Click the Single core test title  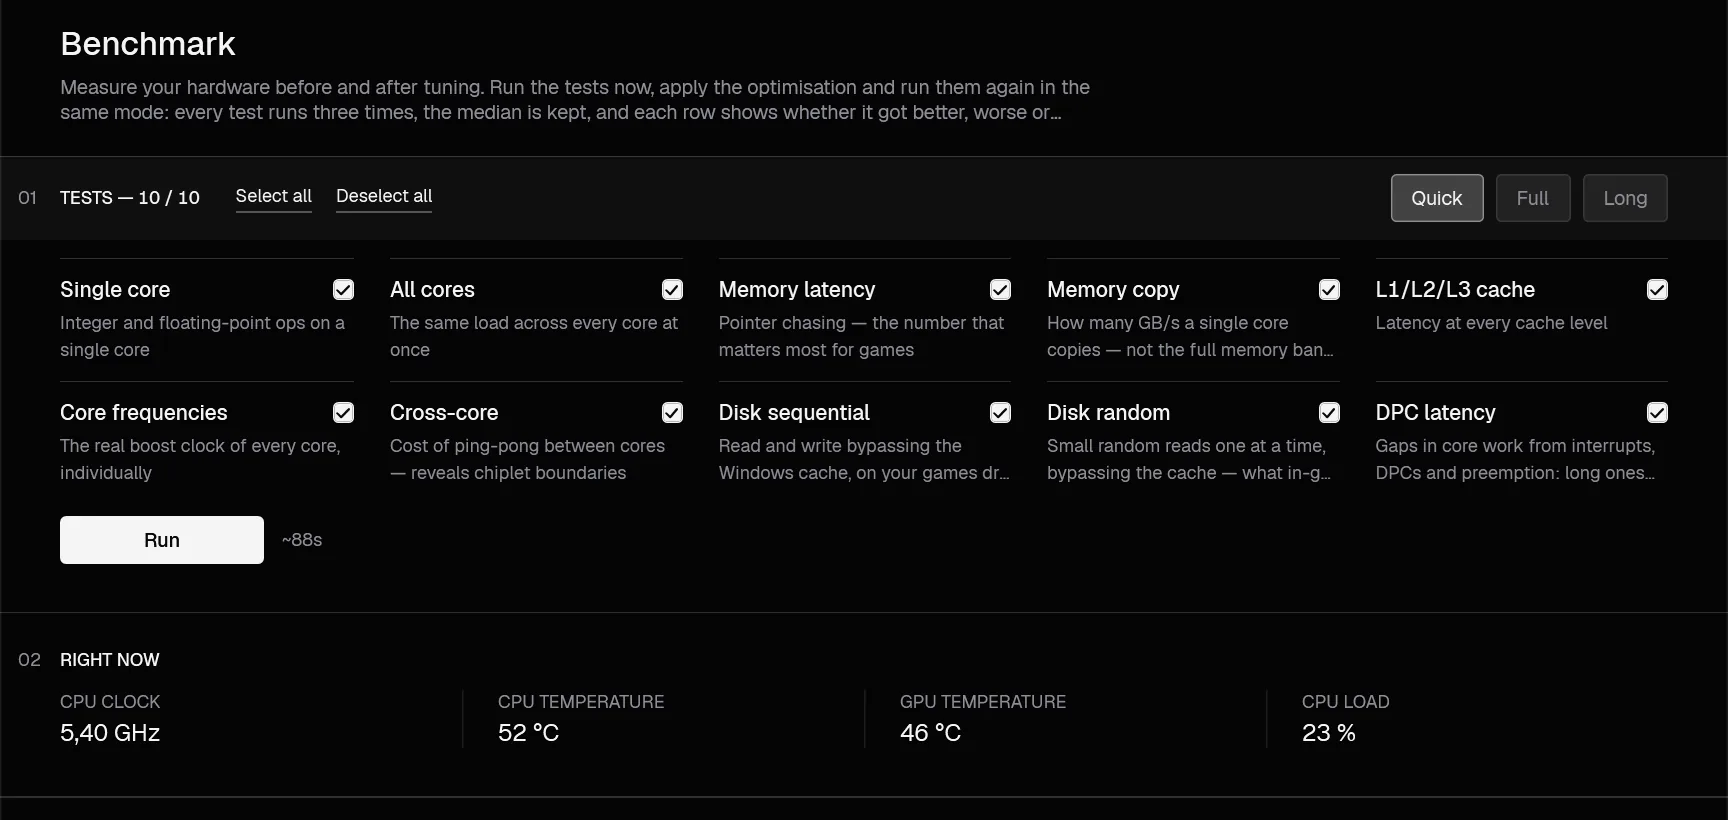click(115, 290)
